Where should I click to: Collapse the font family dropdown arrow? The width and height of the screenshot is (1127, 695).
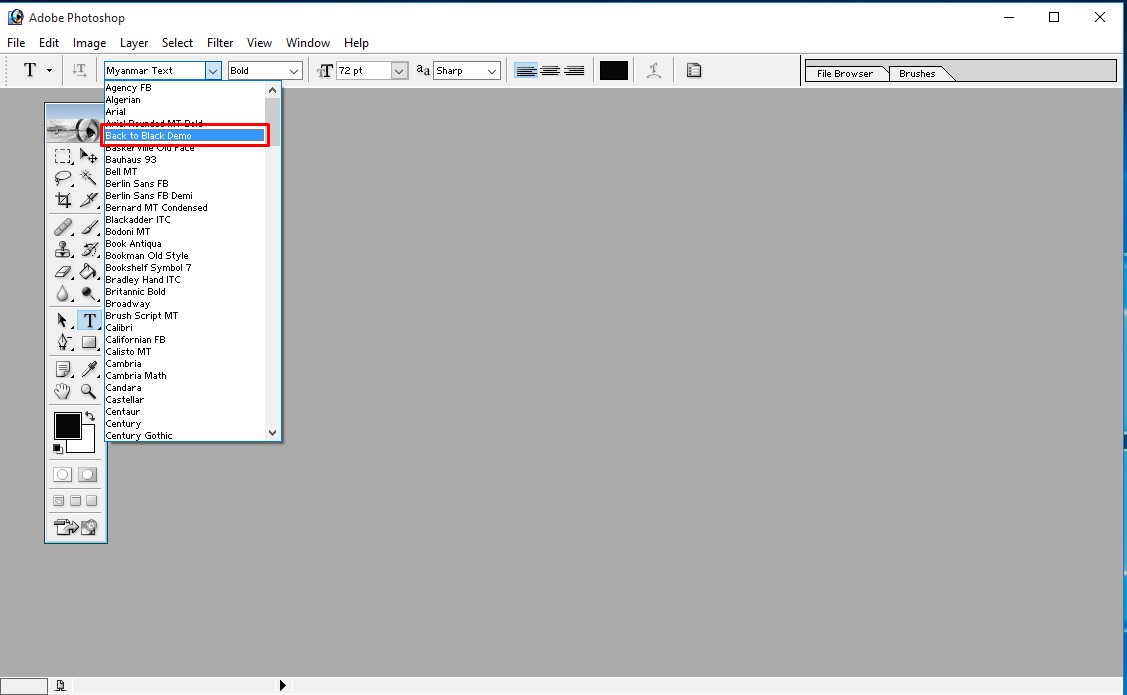click(213, 70)
